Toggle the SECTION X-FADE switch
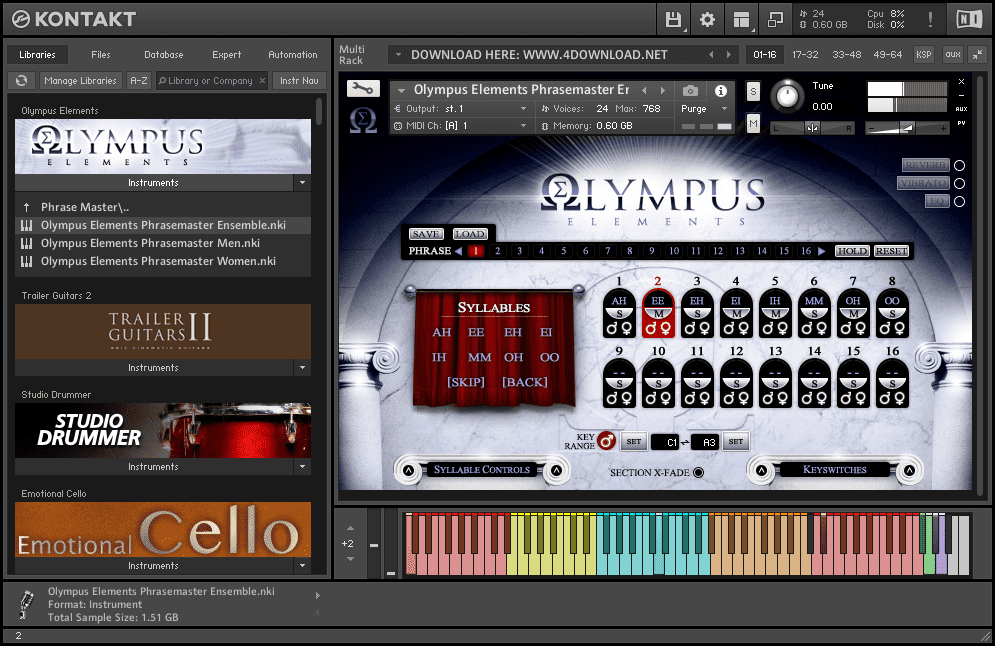The image size is (995, 646). (699, 472)
